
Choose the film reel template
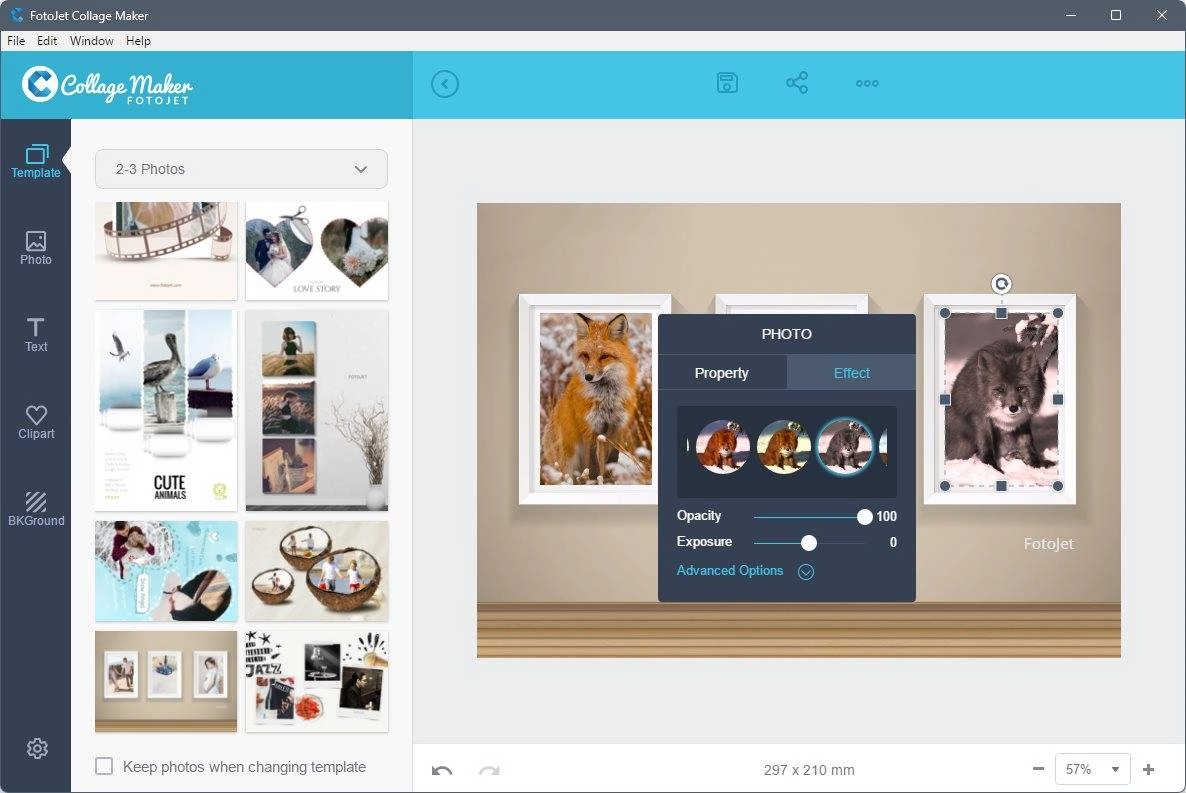pos(166,250)
